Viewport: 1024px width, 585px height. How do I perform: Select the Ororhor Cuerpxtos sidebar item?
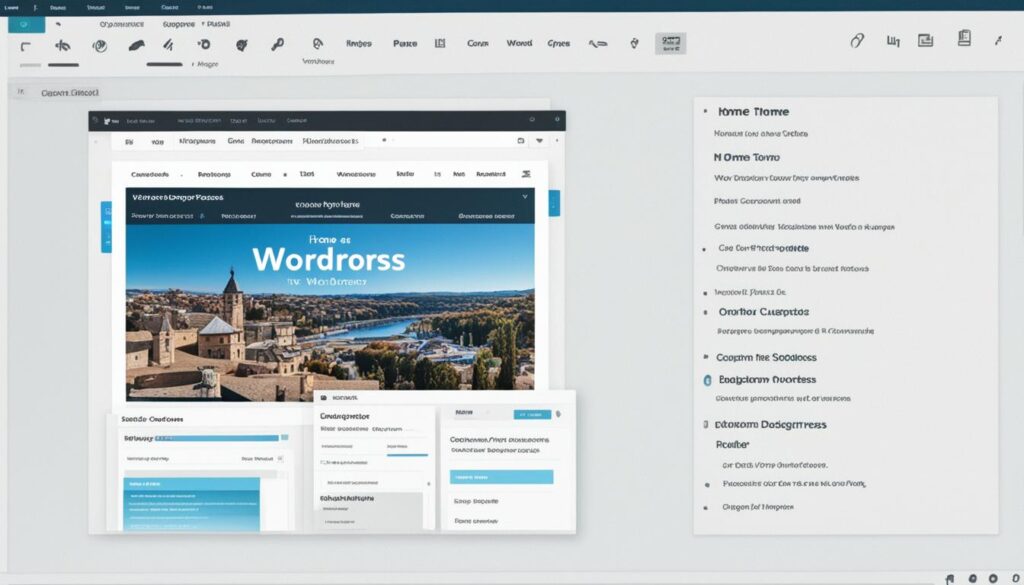click(x=763, y=312)
